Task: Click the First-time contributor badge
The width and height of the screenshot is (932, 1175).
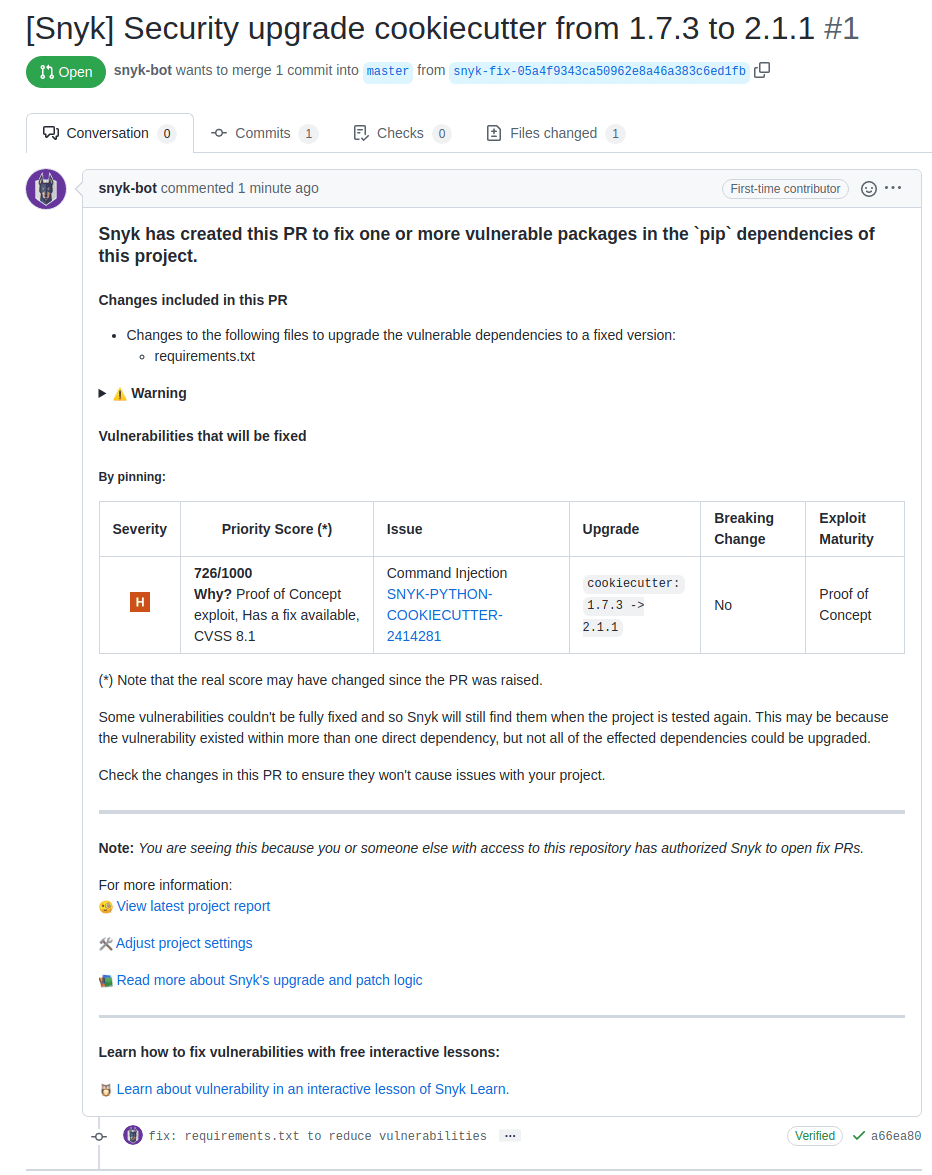Action: (785, 189)
